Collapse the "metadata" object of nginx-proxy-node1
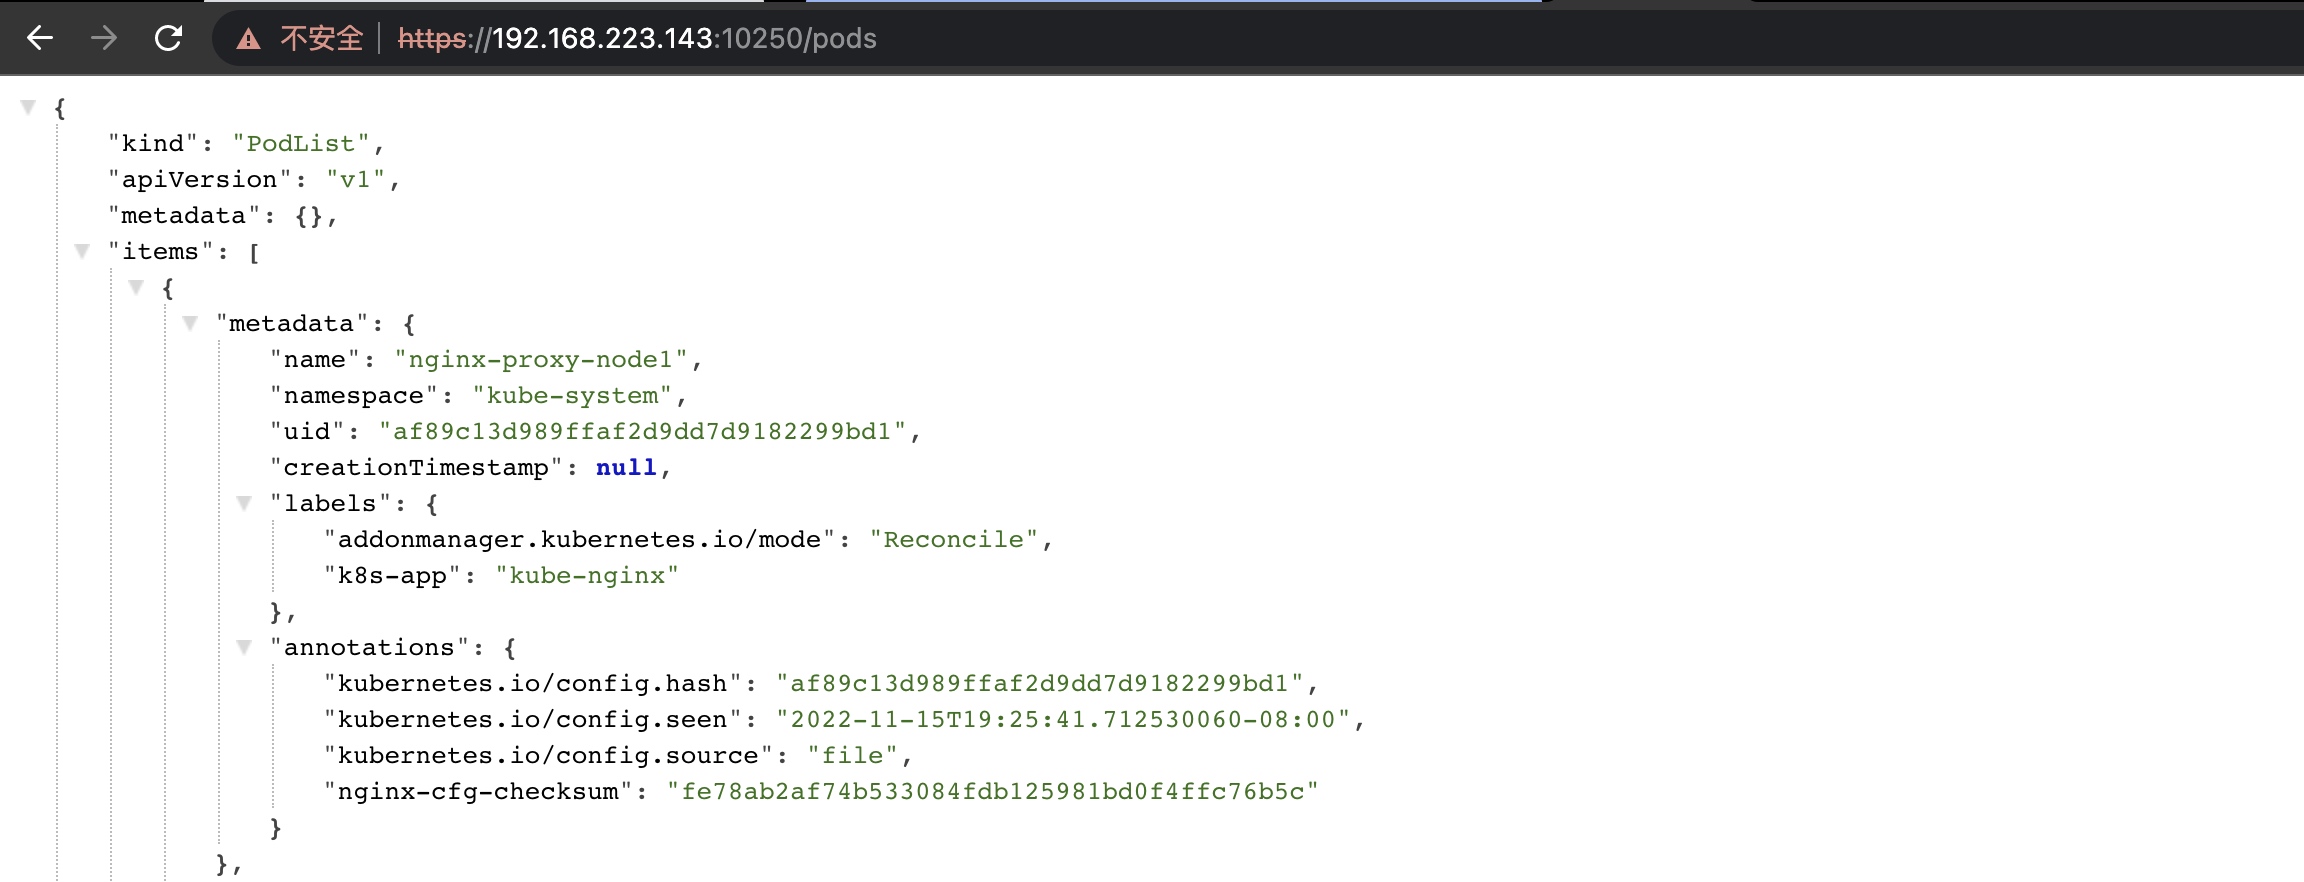The height and width of the screenshot is (882, 2304). (190, 323)
